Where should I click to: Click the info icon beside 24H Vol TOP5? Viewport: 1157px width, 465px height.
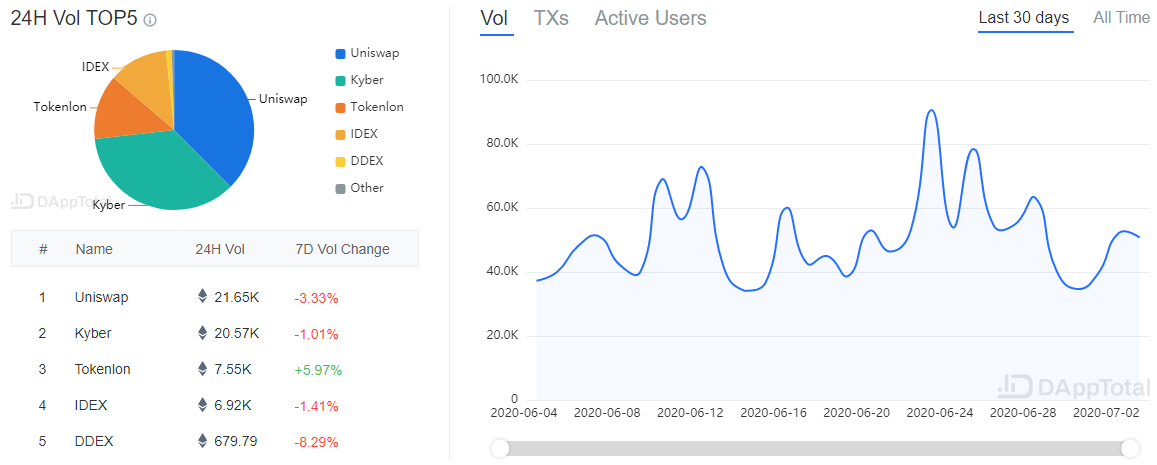point(150,21)
